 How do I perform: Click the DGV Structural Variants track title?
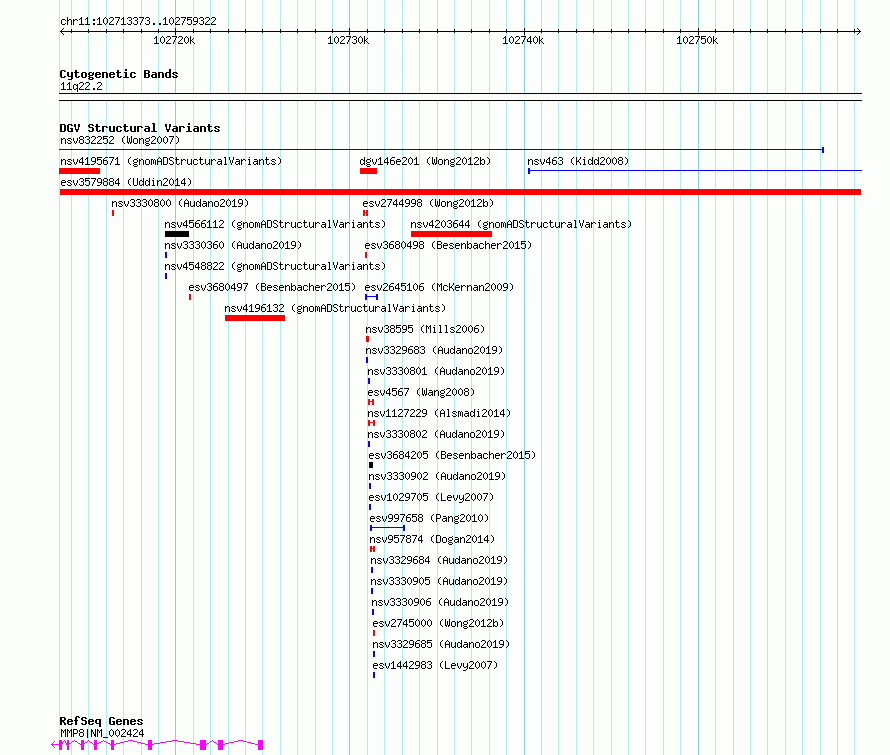[x=140, y=128]
